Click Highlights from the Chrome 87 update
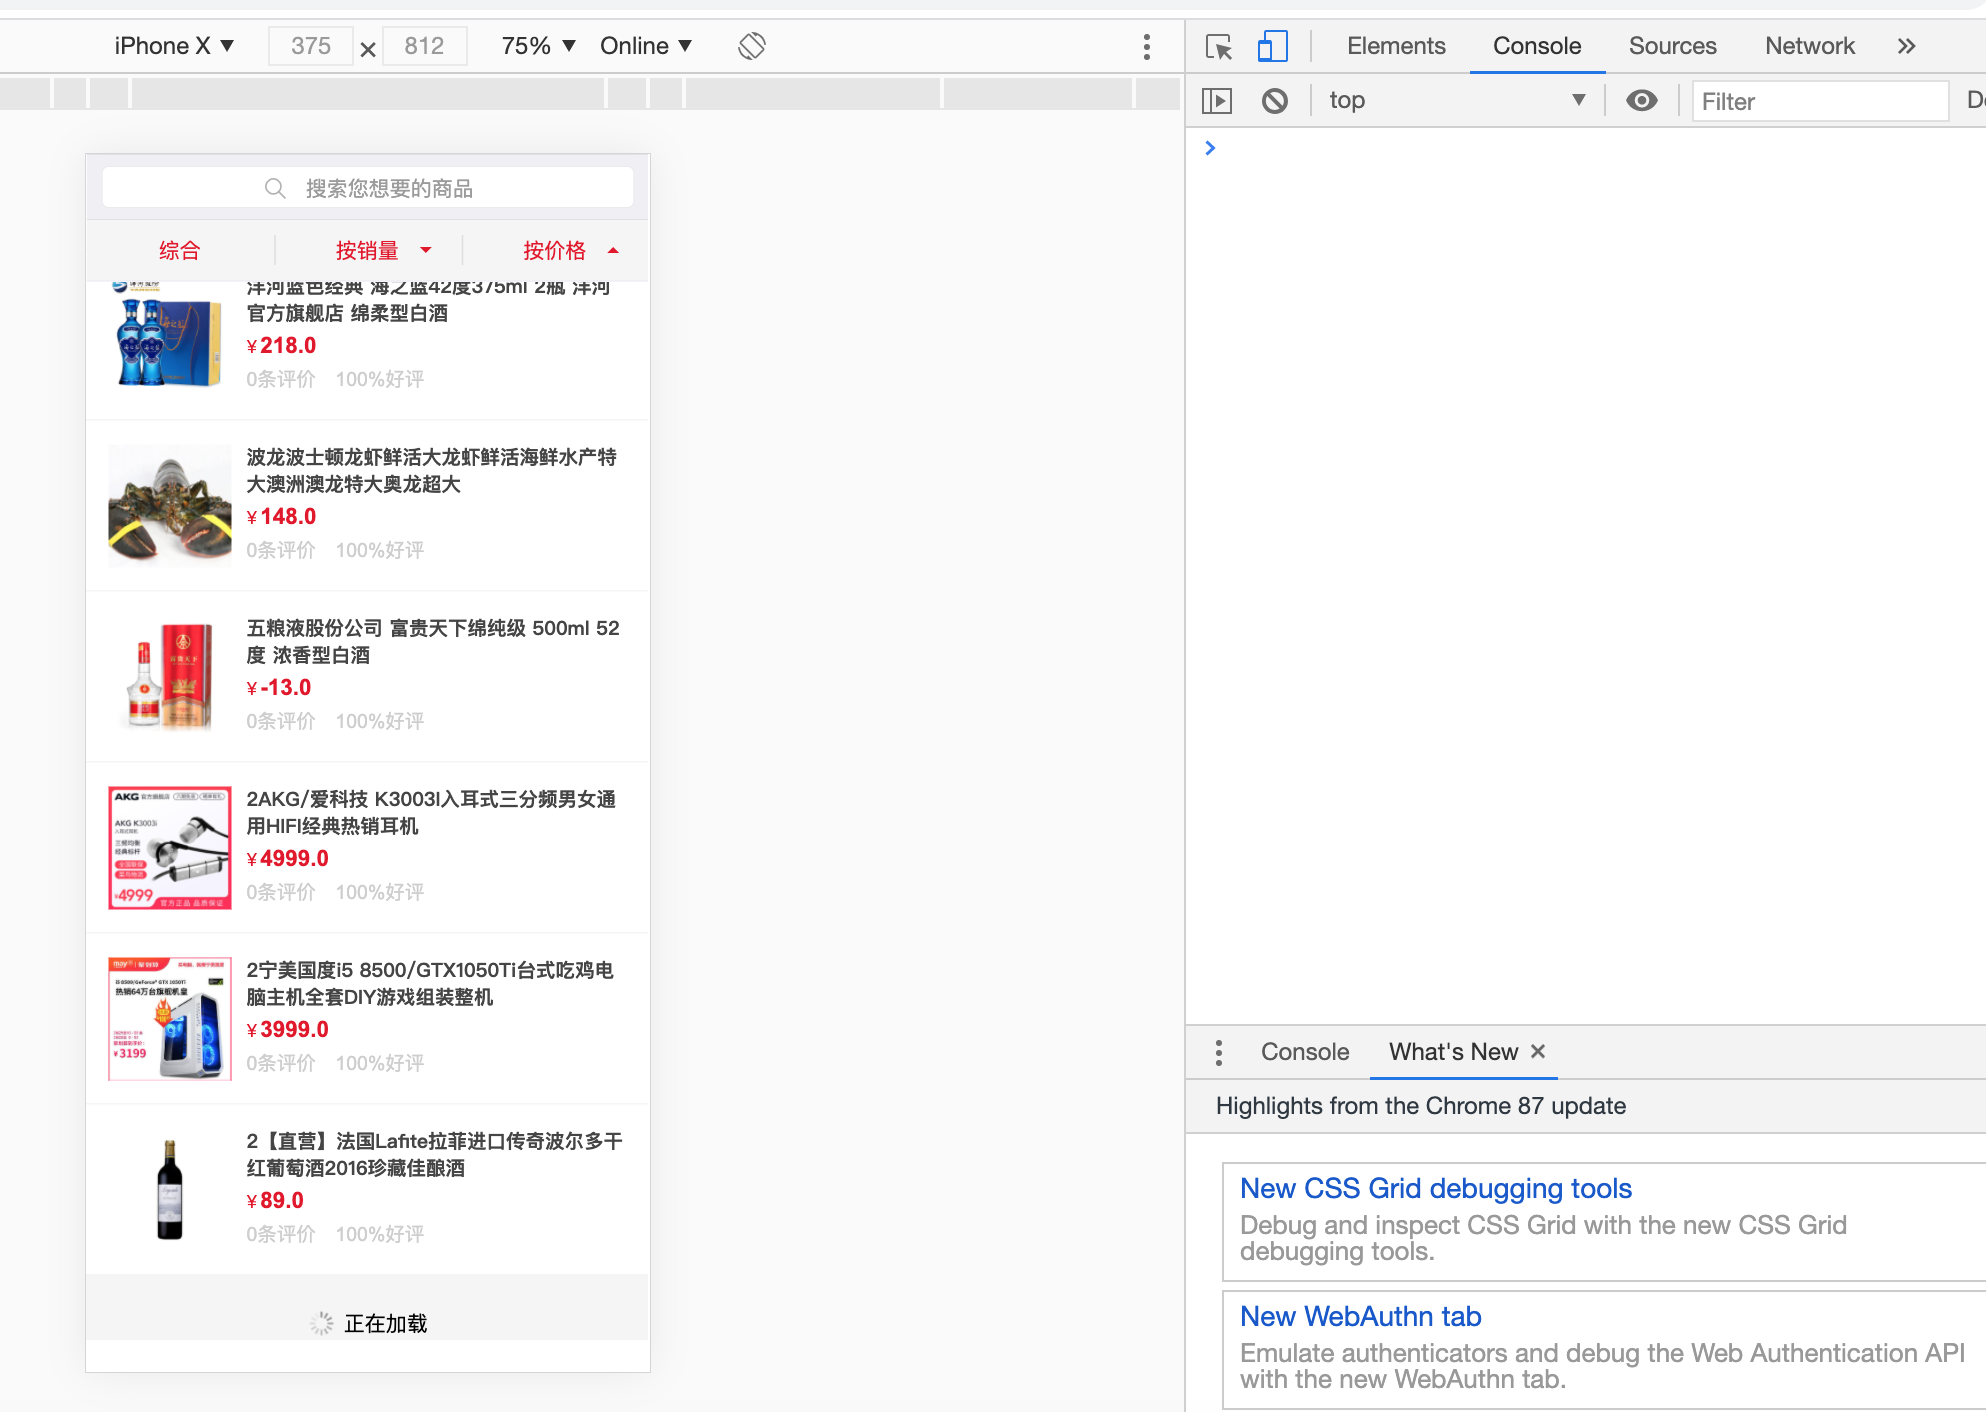The height and width of the screenshot is (1412, 1986). point(1421,1106)
